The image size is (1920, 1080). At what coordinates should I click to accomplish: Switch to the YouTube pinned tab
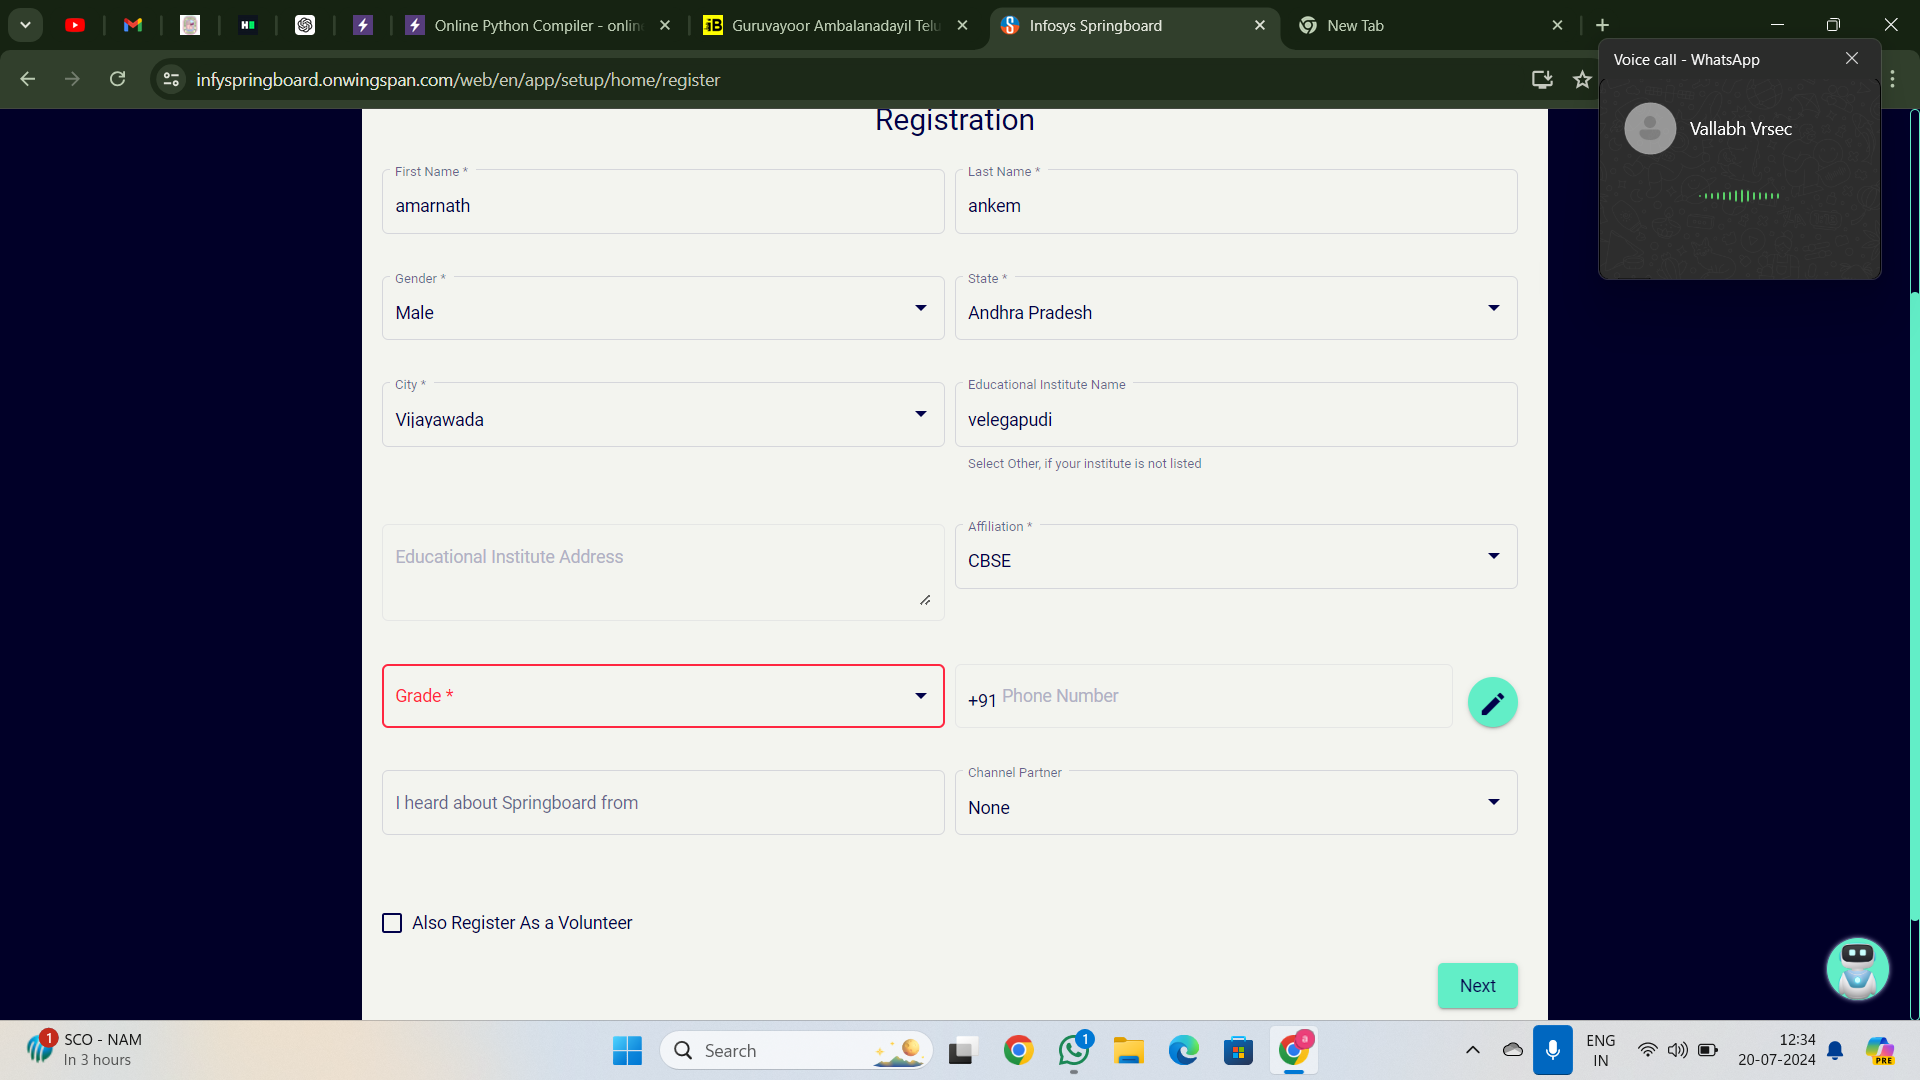coord(75,25)
